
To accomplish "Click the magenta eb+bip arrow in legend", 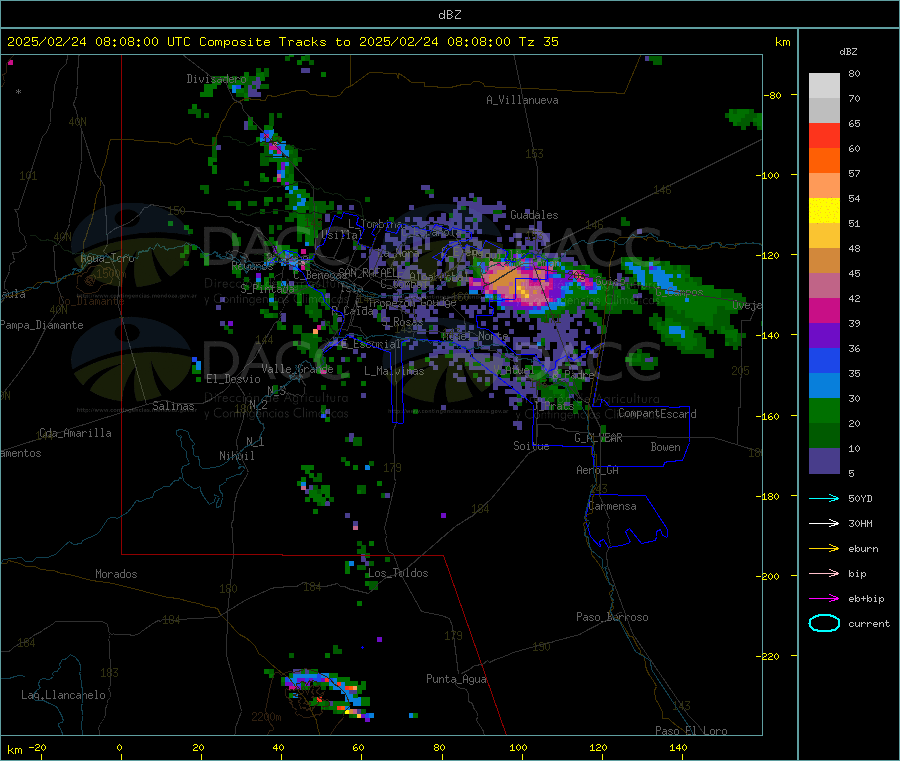I will [x=824, y=599].
